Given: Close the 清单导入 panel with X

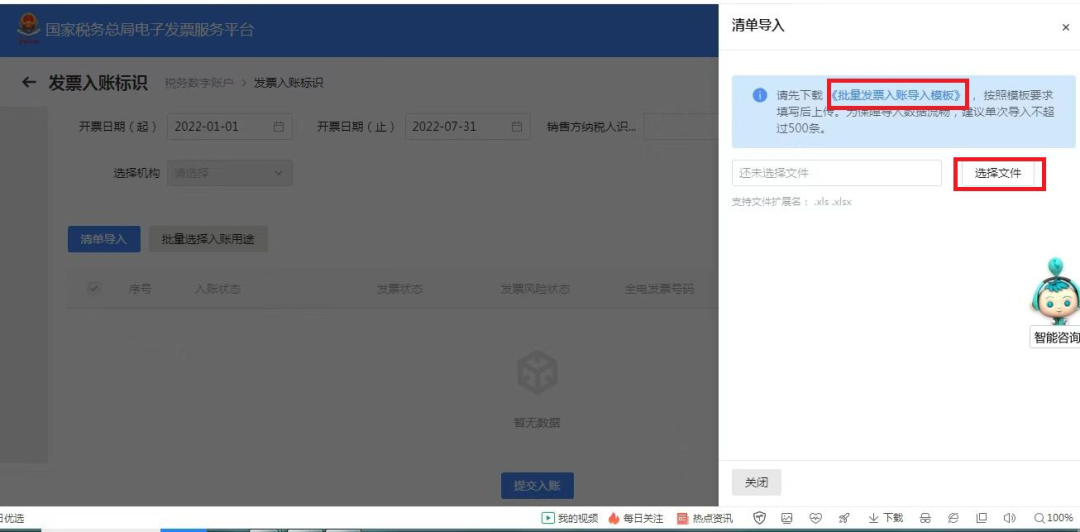Looking at the screenshot, I should click(1065, 28).
